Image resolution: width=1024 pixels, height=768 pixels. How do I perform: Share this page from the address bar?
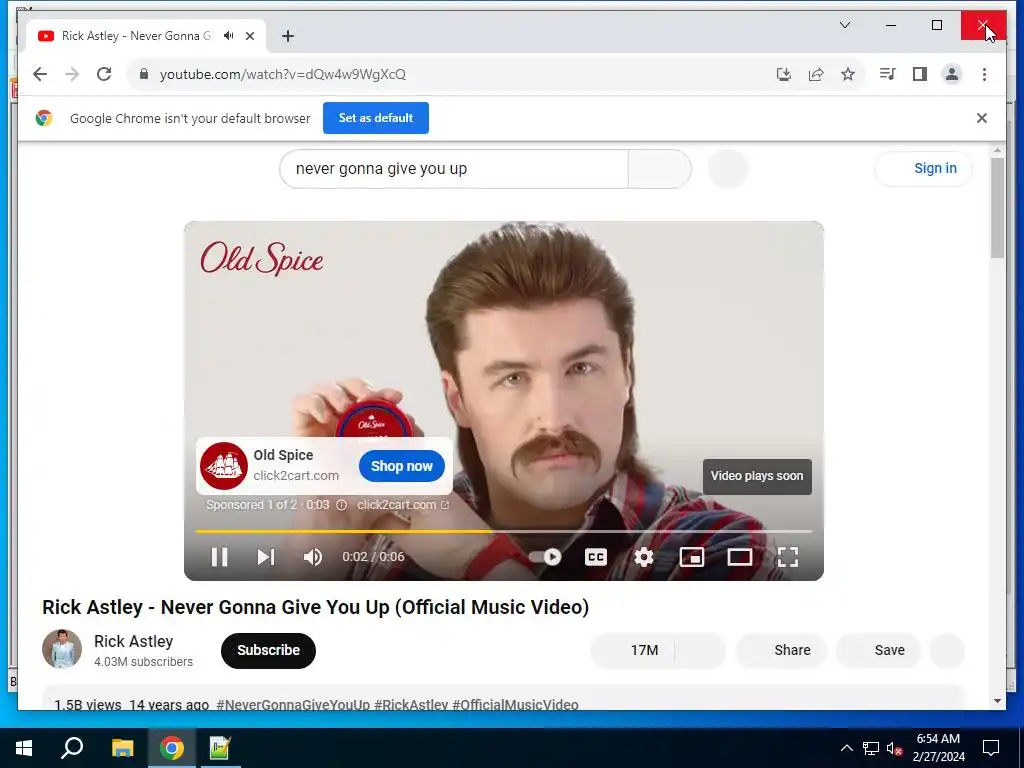pos(816,74)
